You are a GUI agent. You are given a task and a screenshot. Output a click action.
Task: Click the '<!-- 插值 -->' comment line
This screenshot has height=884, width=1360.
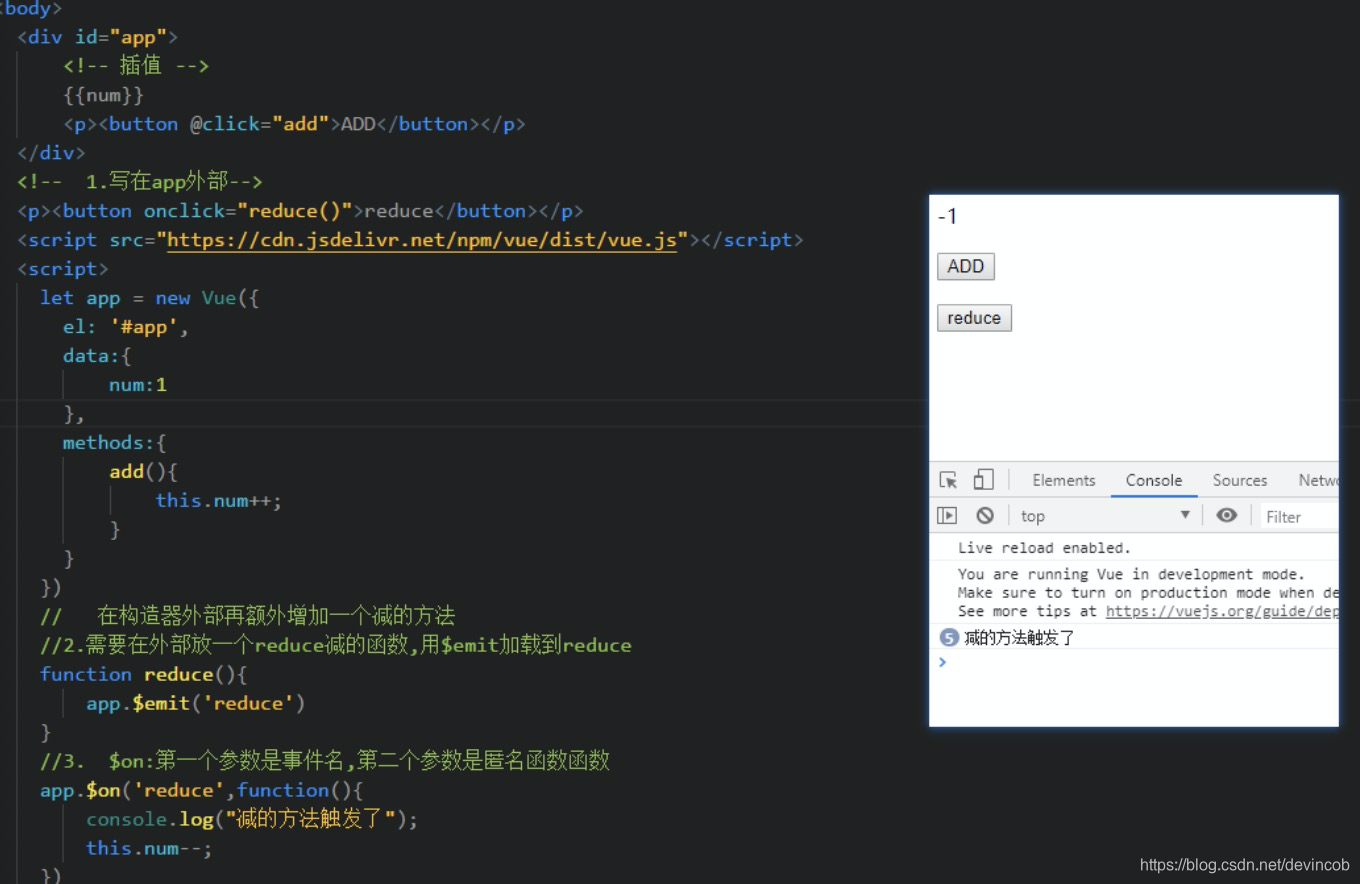click(136, 66)
